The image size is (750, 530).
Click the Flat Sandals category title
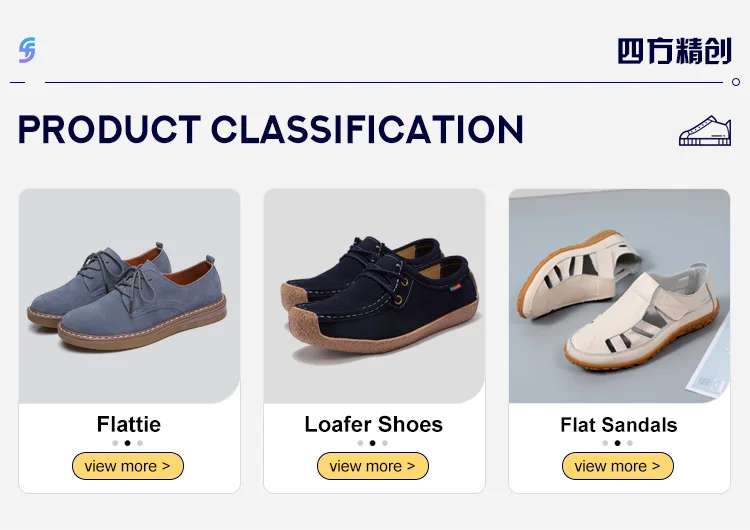618,425
